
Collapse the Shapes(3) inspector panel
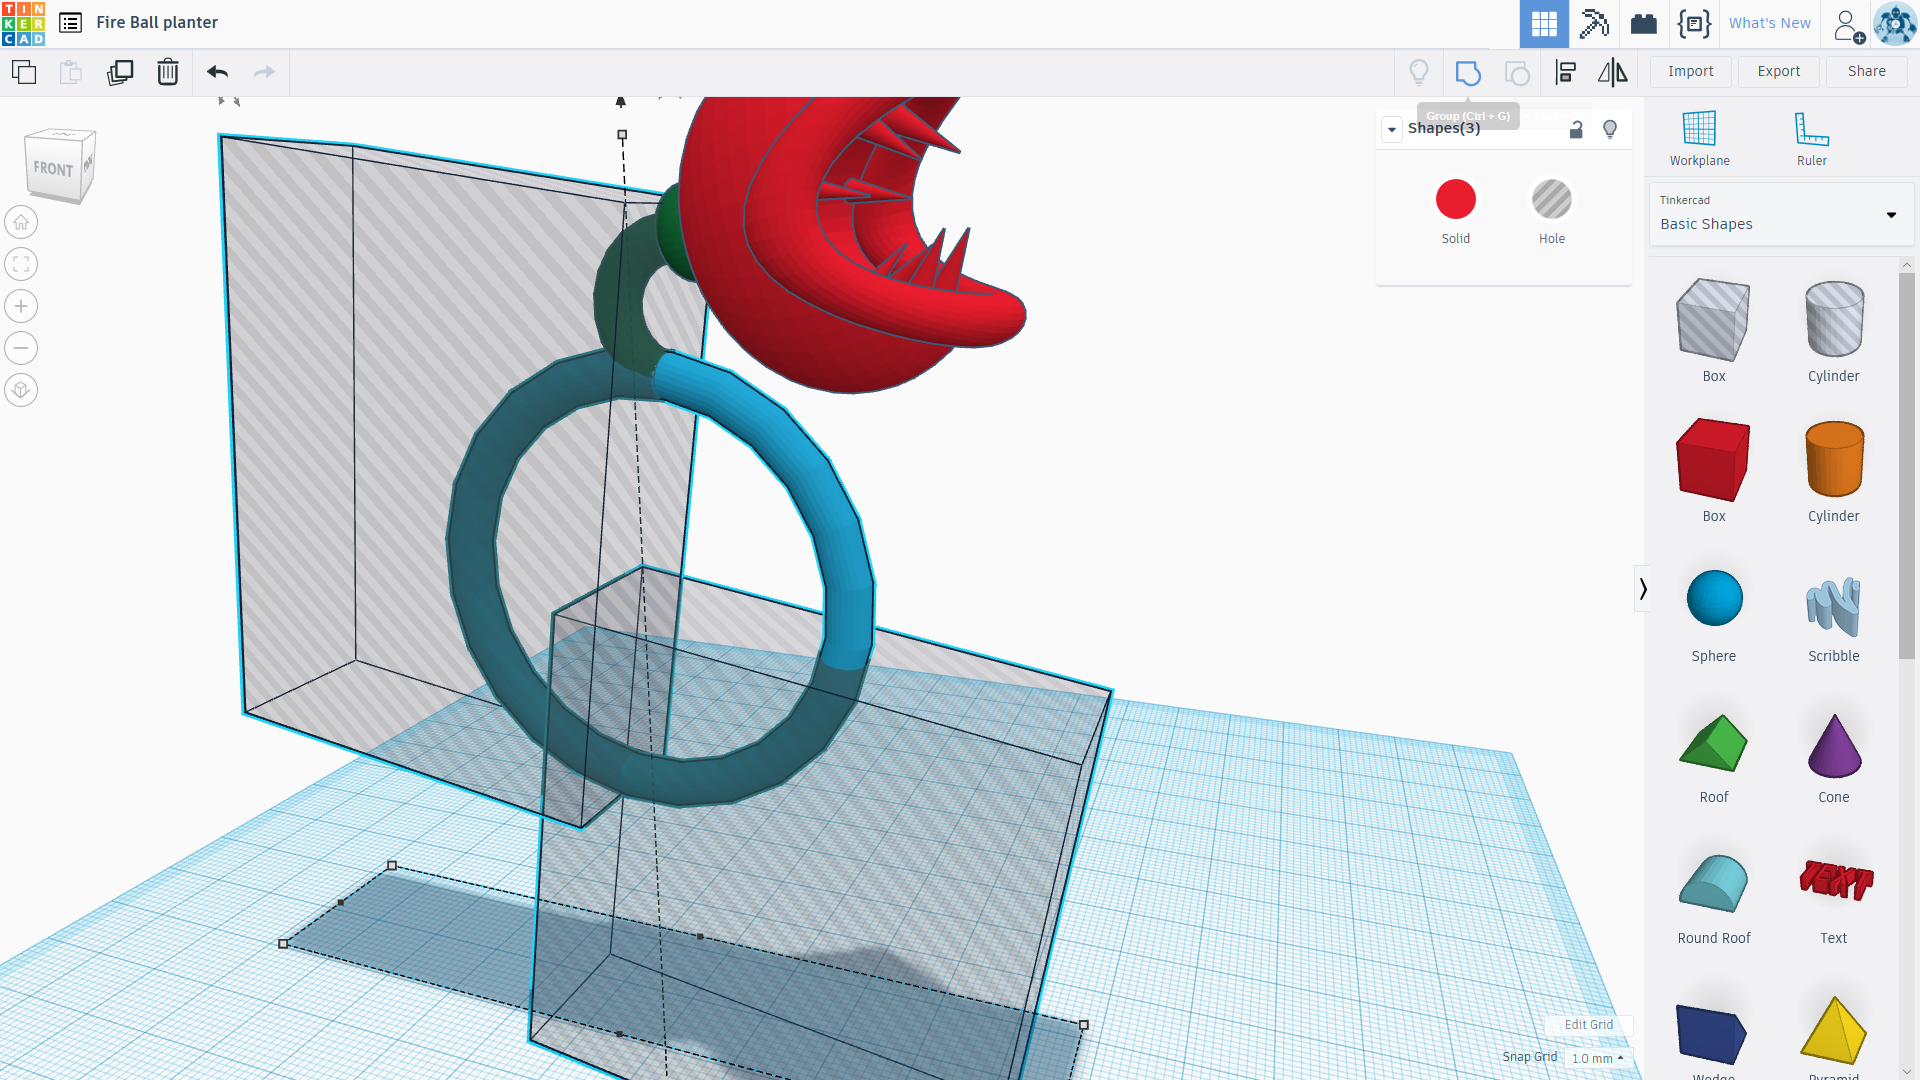[x=1392, y=129]
